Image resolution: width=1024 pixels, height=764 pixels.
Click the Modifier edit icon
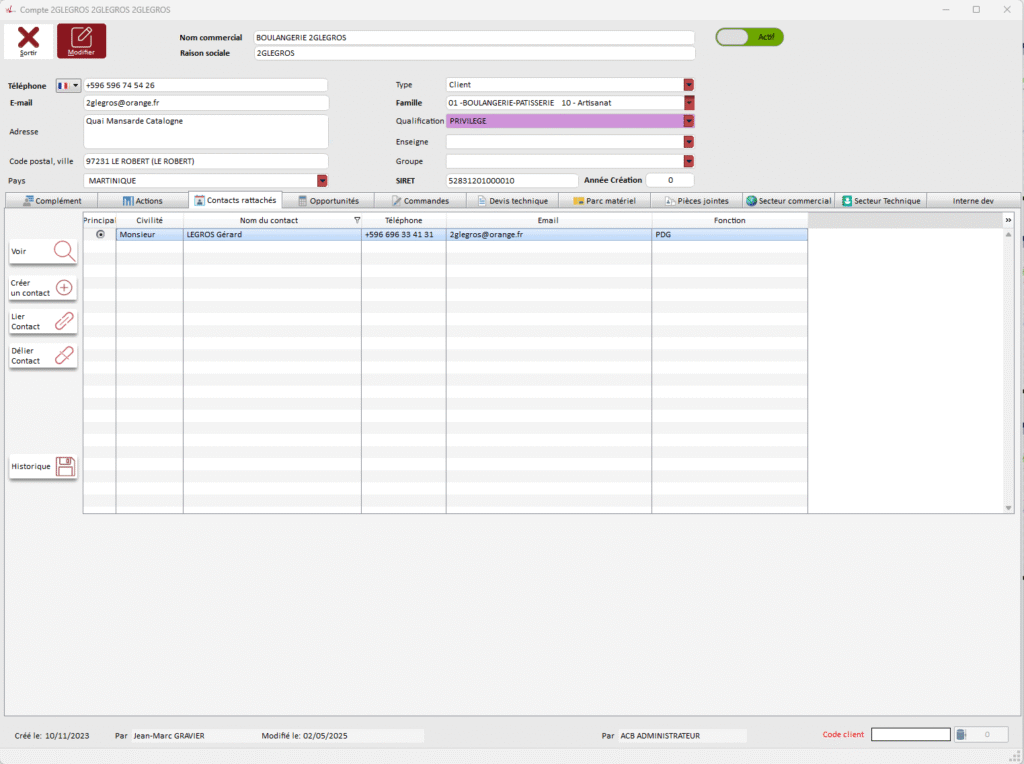pyautogui.click(x=81, y=40)
